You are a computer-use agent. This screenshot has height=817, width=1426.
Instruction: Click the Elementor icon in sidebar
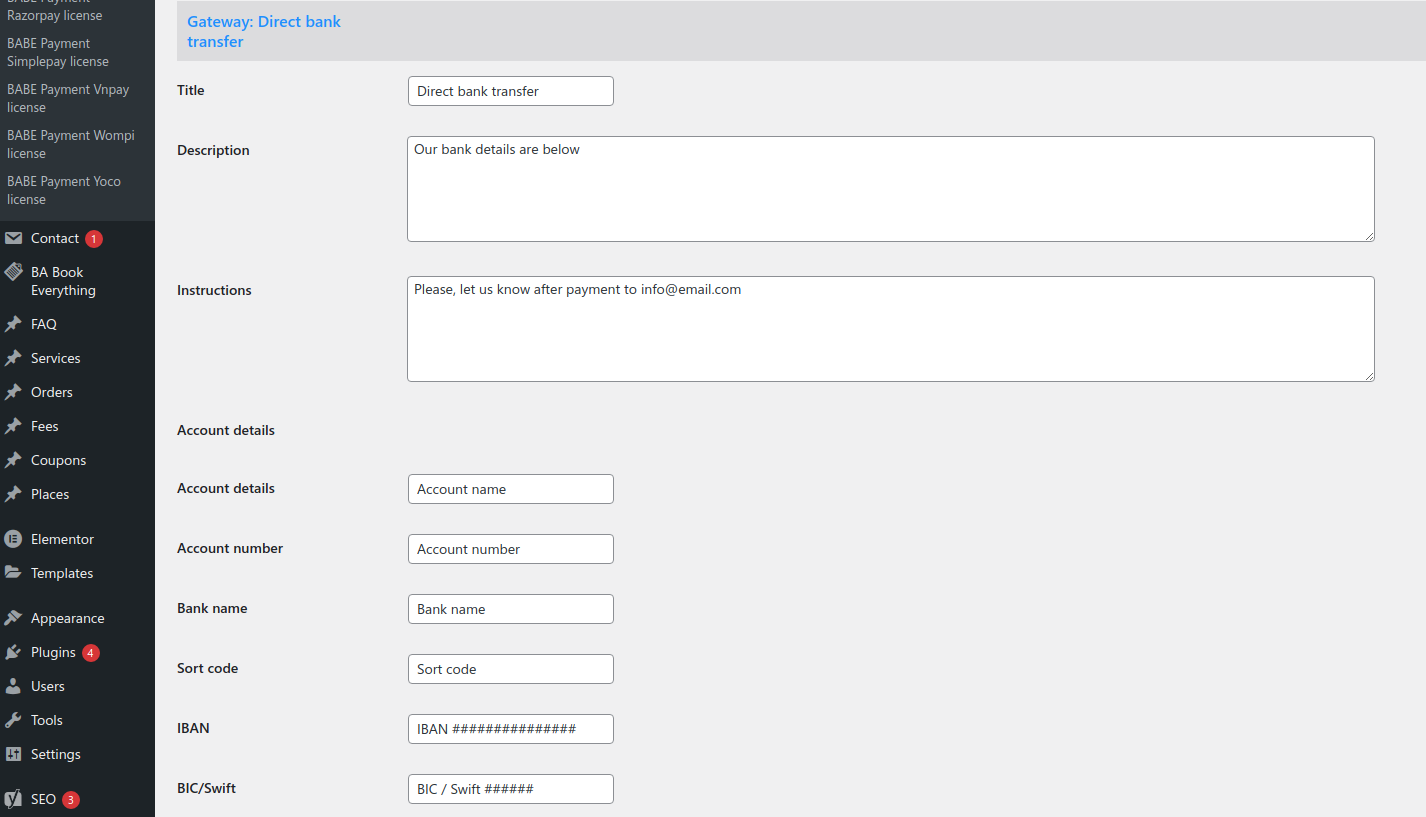pyautogui.click(x=13, y=539)
